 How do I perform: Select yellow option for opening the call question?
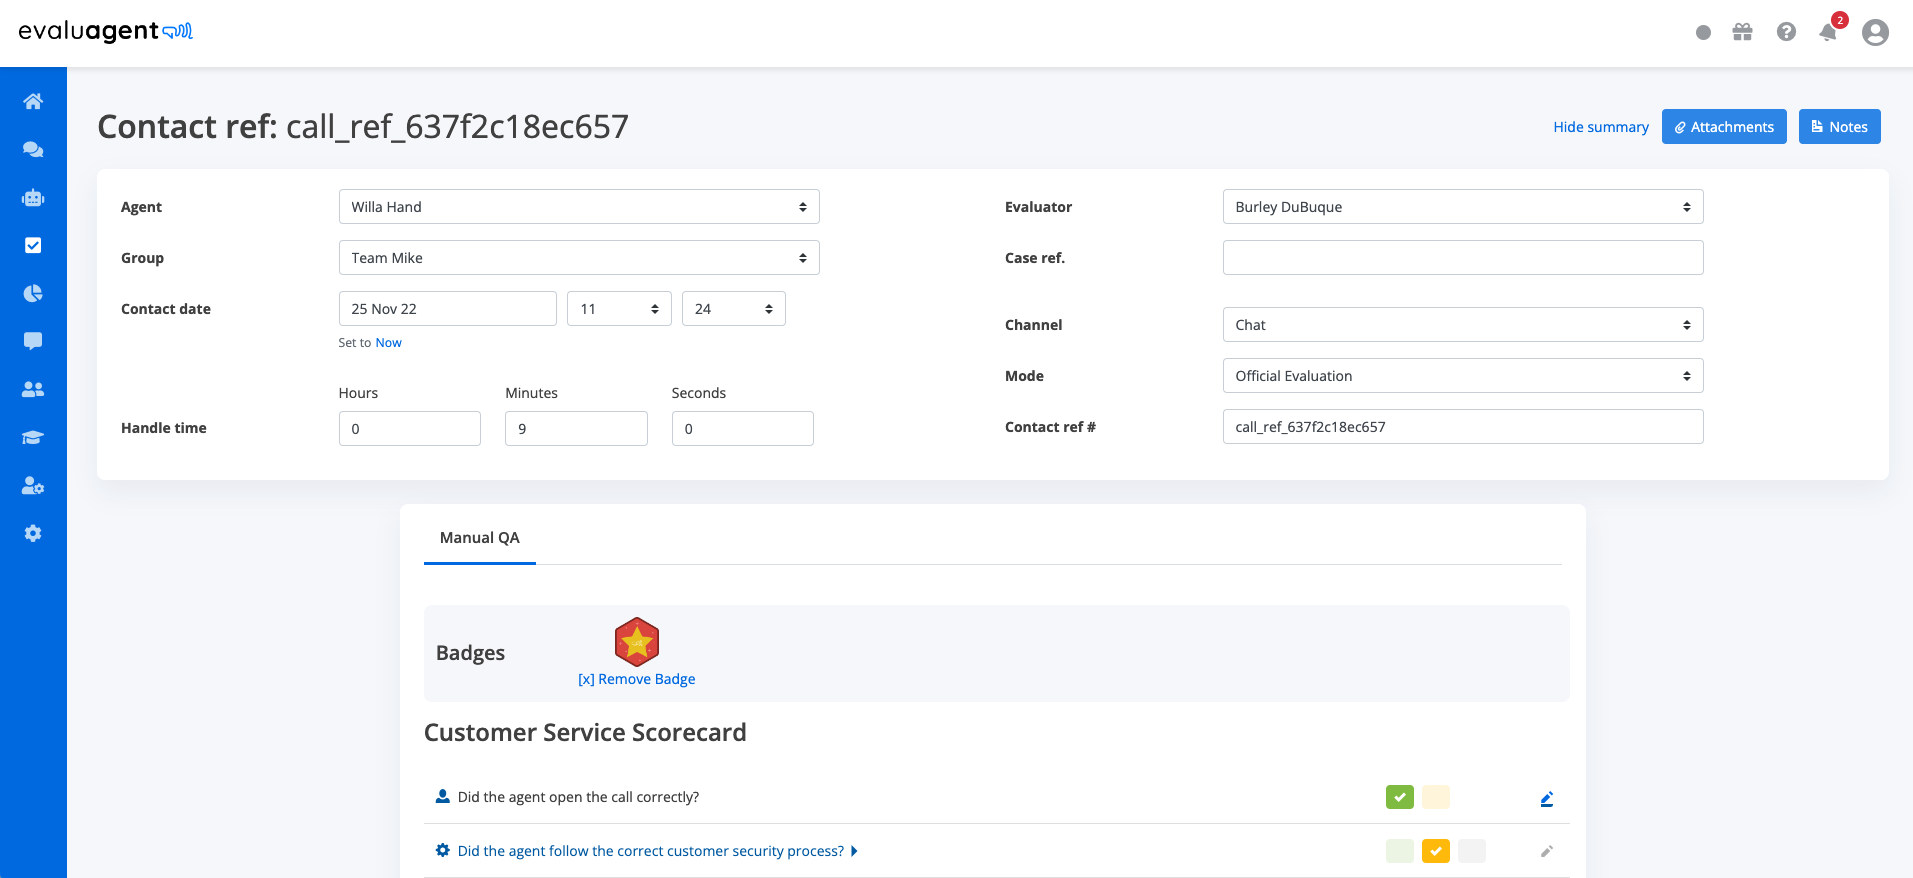click(1436, 797)
